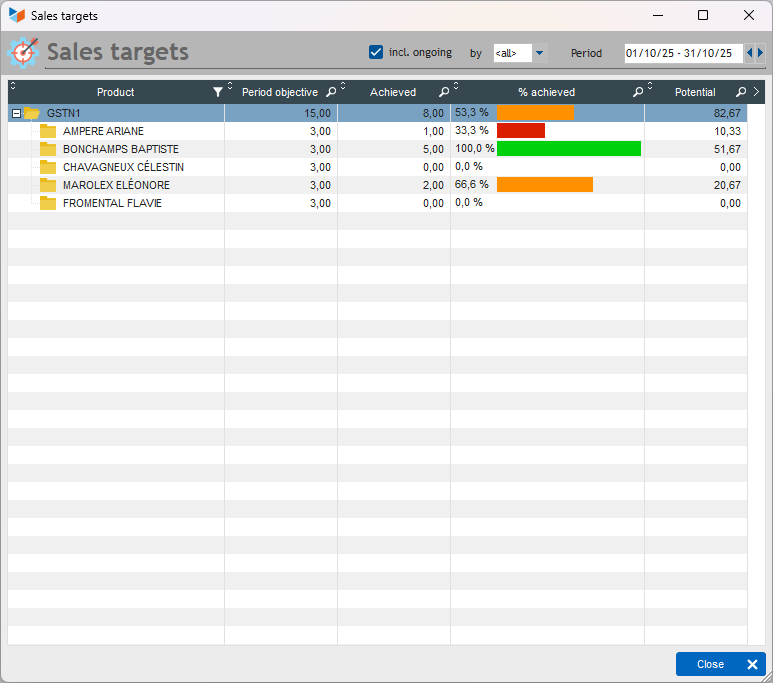Collapse the GSTN1 tree node

tap(16, 113)
